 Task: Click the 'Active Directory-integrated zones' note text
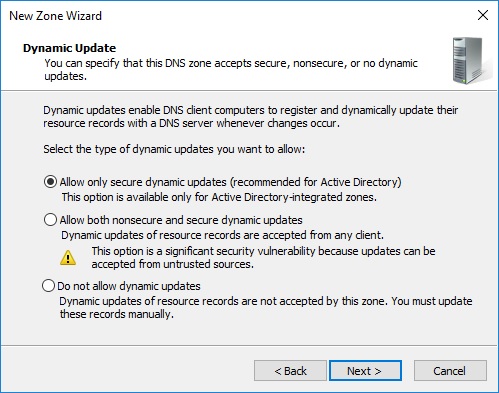294,197
